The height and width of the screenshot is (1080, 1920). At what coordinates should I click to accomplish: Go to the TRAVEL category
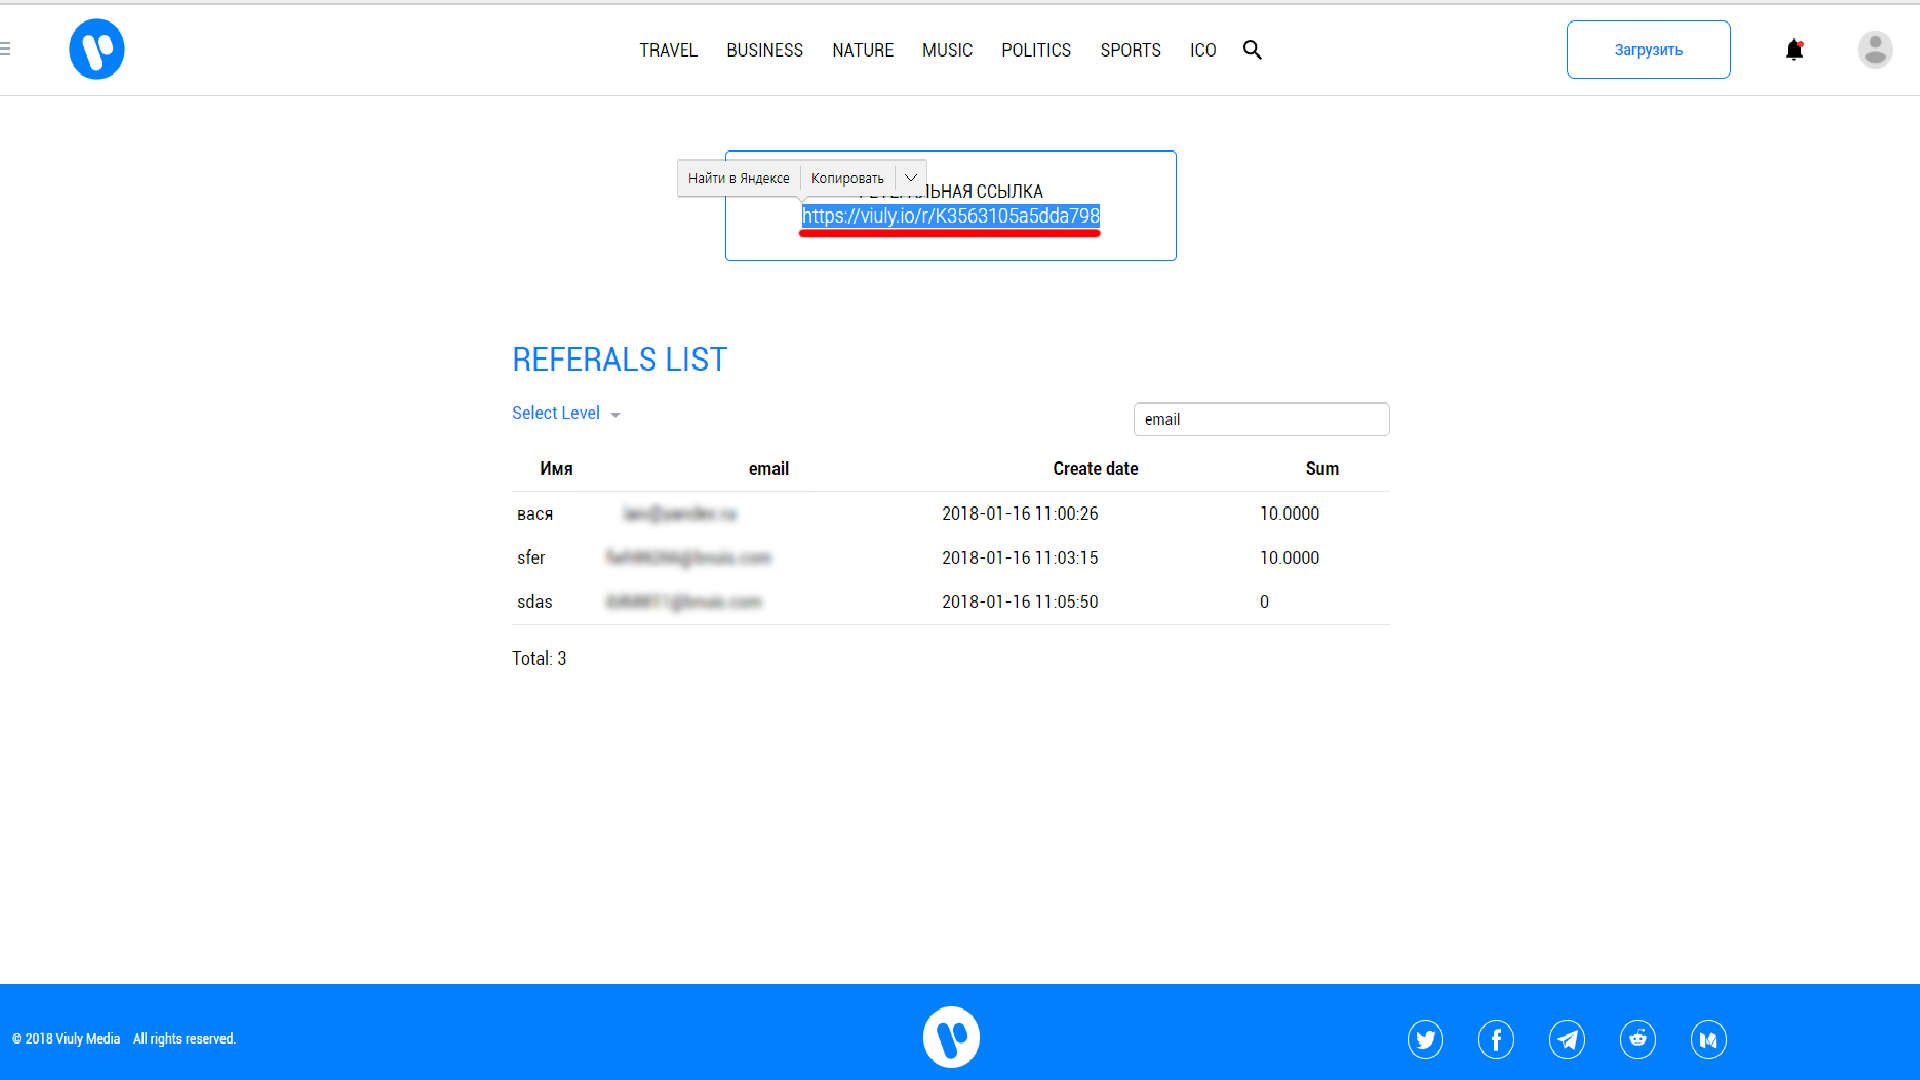click(x=668, y=50)
